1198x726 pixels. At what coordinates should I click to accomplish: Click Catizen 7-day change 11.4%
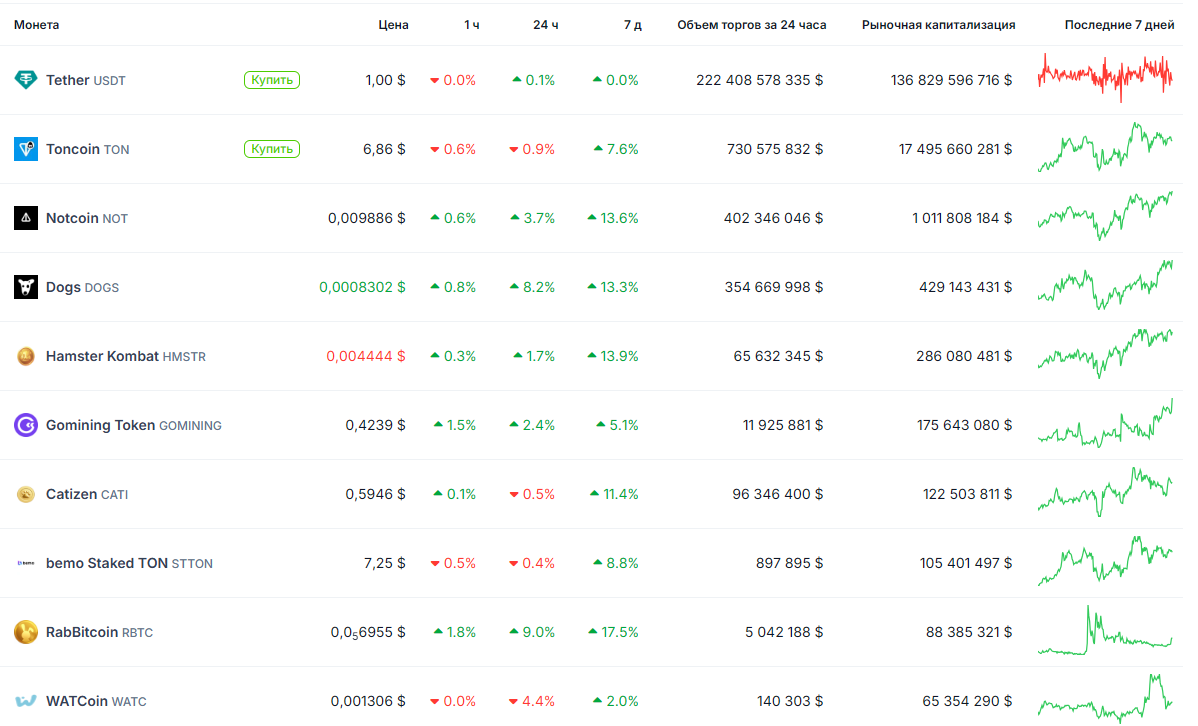tap(614, 494)
